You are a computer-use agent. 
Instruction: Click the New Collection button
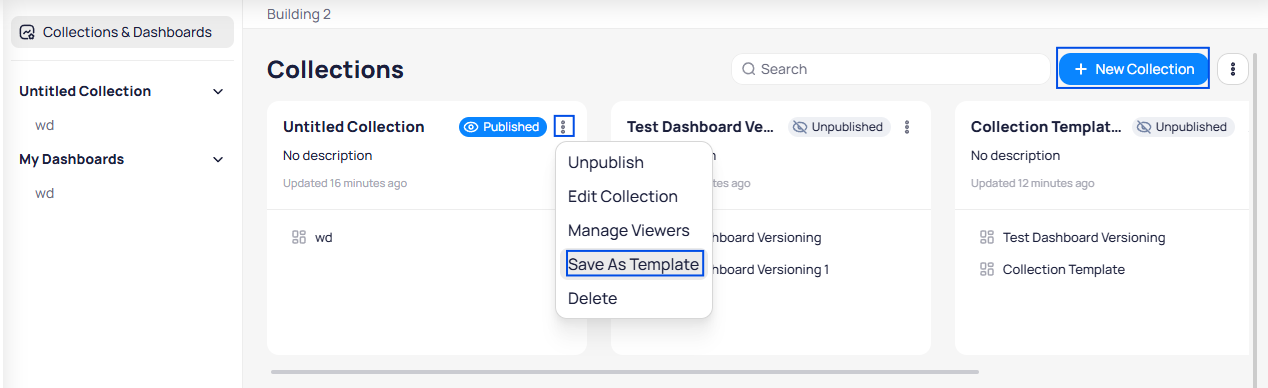coord(1133,69)
